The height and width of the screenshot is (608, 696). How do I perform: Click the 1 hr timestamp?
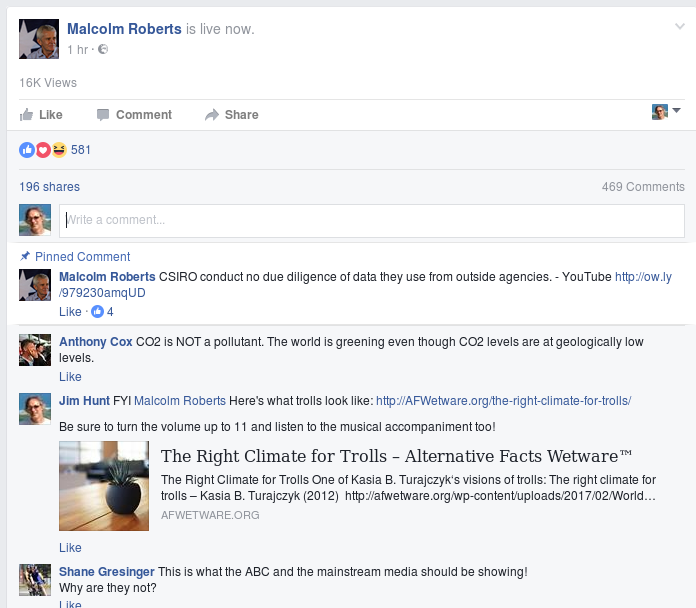point(78,50)
